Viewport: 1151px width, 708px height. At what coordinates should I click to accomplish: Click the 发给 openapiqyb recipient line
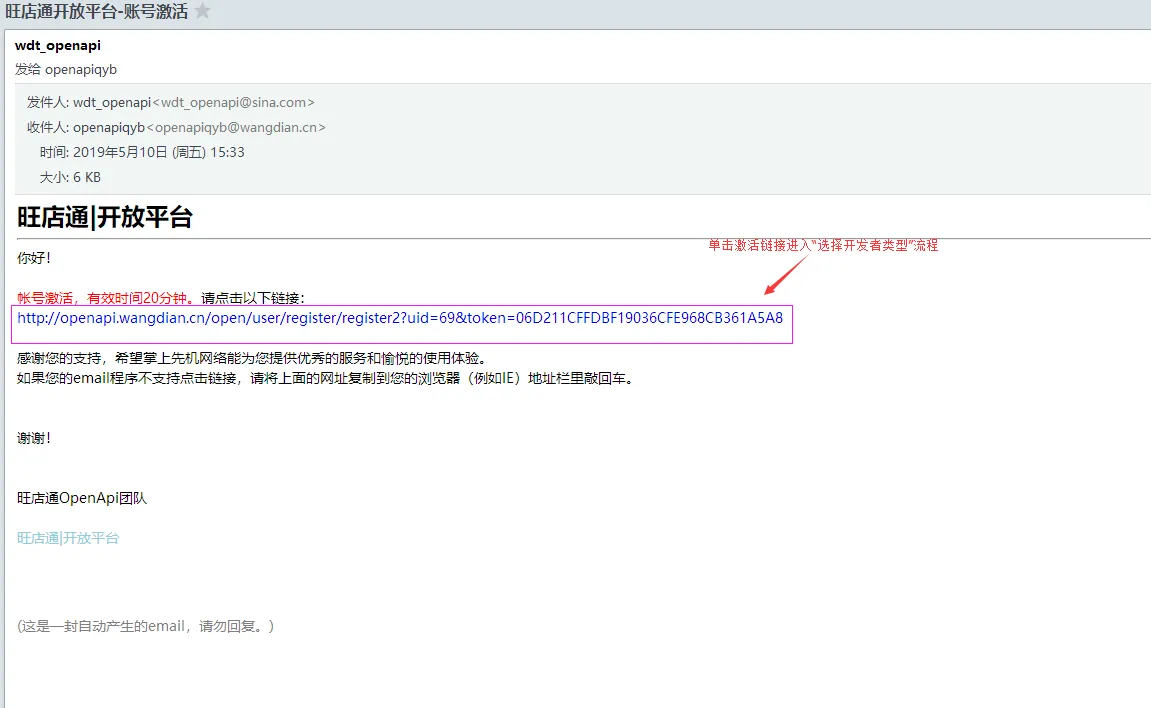pyautogui.click(x=66, y=70)
